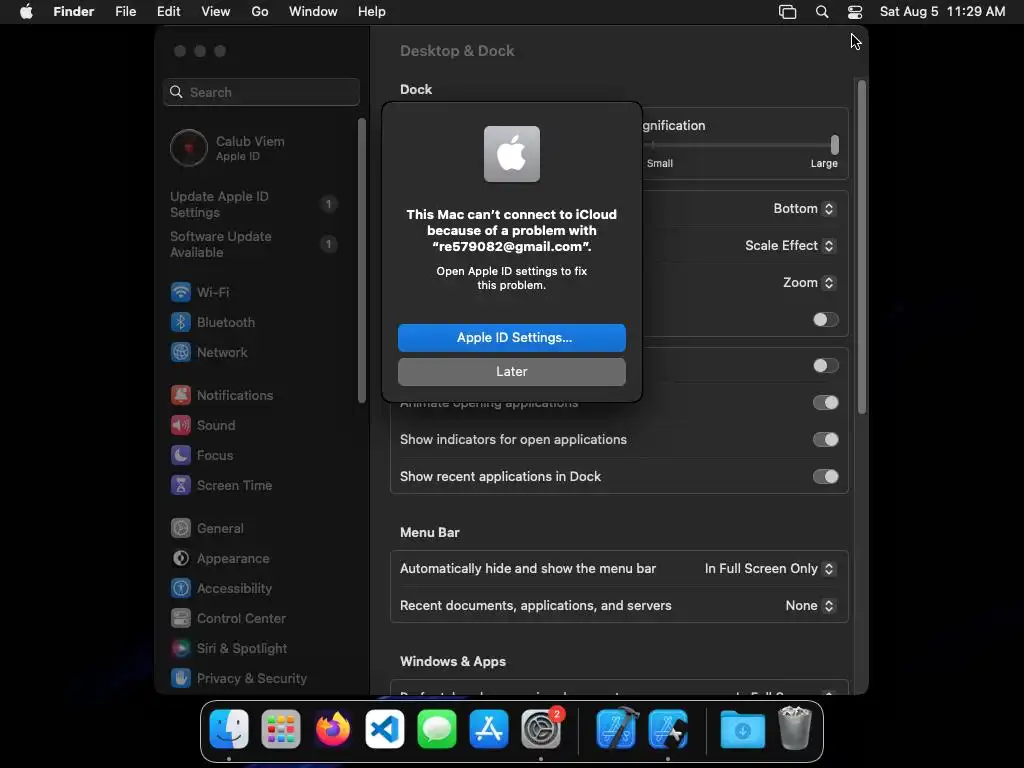Open the Zoom dropdown
This screenshot has width=1024, height=768.
(809, 283)
